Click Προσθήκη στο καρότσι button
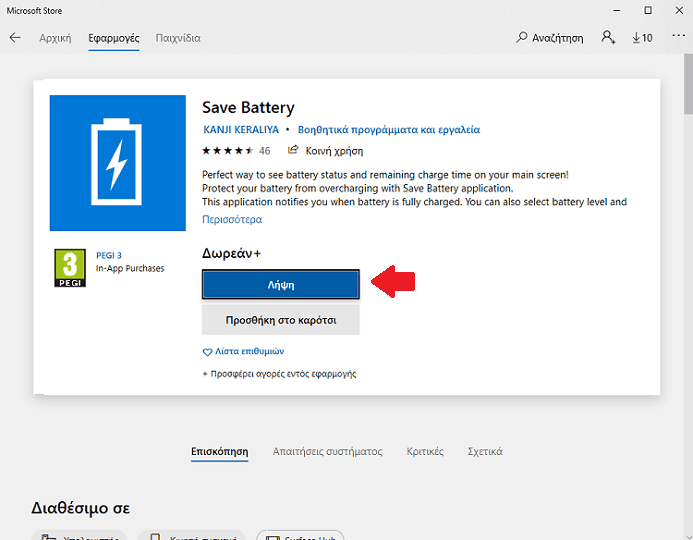This screenshot has width=693, height=540. click(x=281, y=320)
